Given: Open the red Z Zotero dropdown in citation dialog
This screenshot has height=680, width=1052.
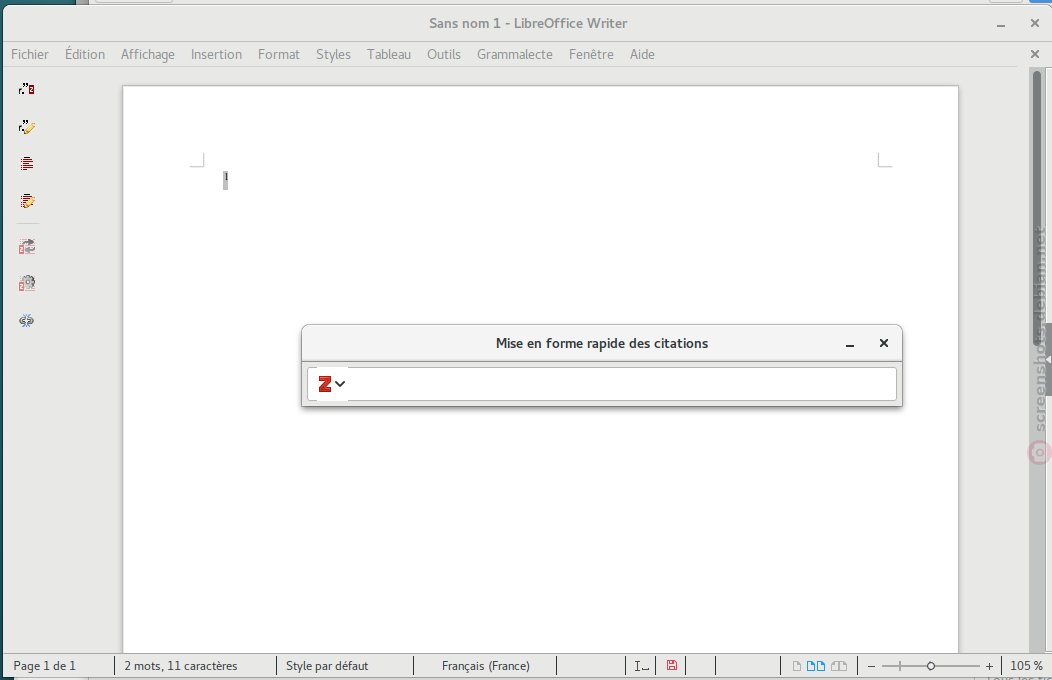Looking at the screenshot, I should 331,384.
